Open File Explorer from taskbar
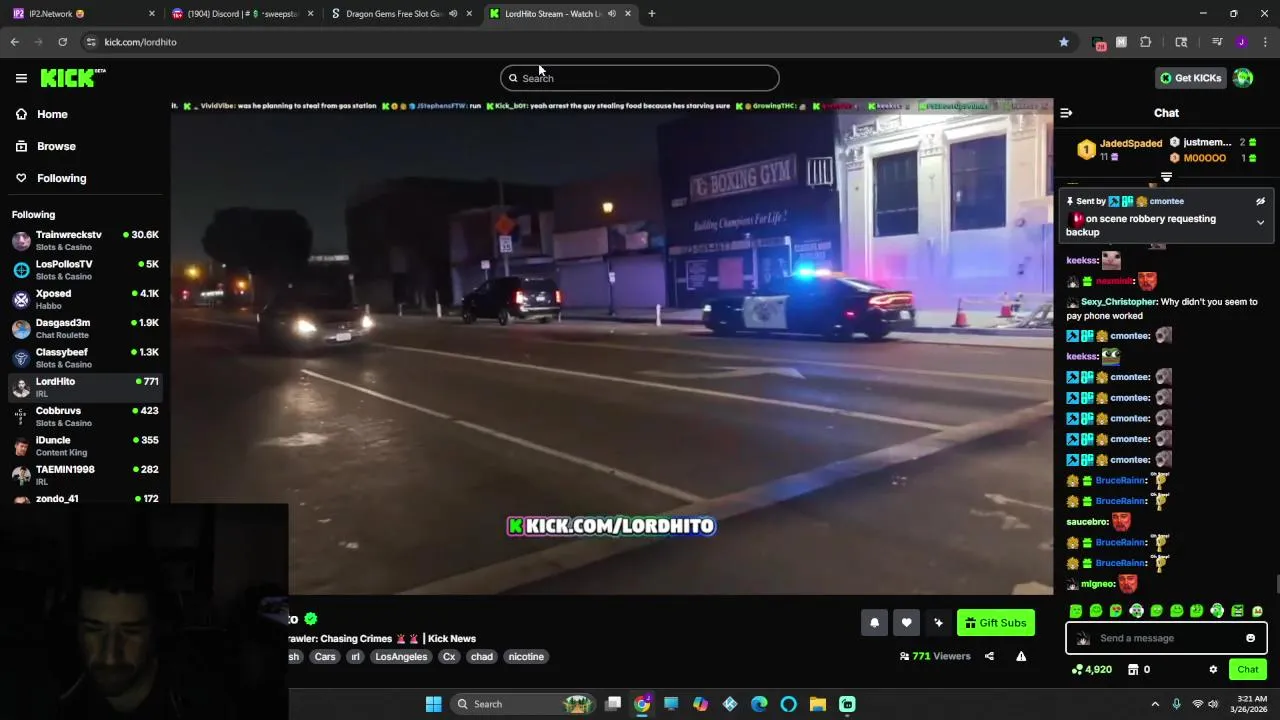The width and height of the screenshot is (1280, 720). [817, 704]
